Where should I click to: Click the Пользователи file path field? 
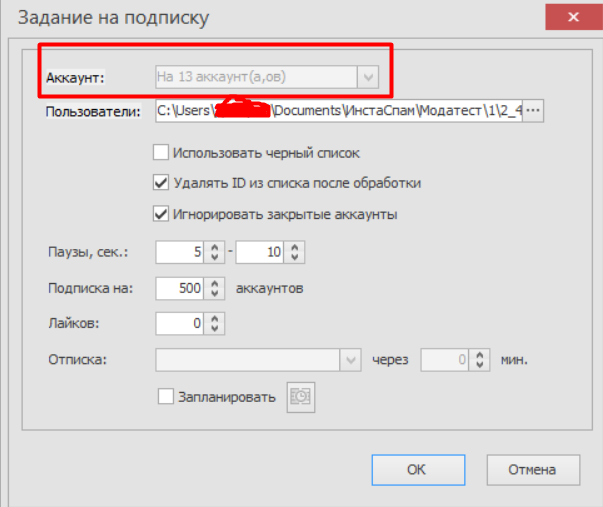[x=339, y=110]
